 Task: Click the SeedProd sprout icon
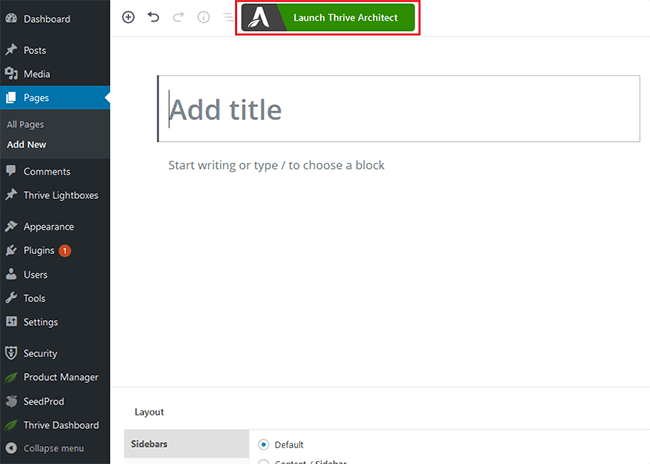(x=11, y=401)
